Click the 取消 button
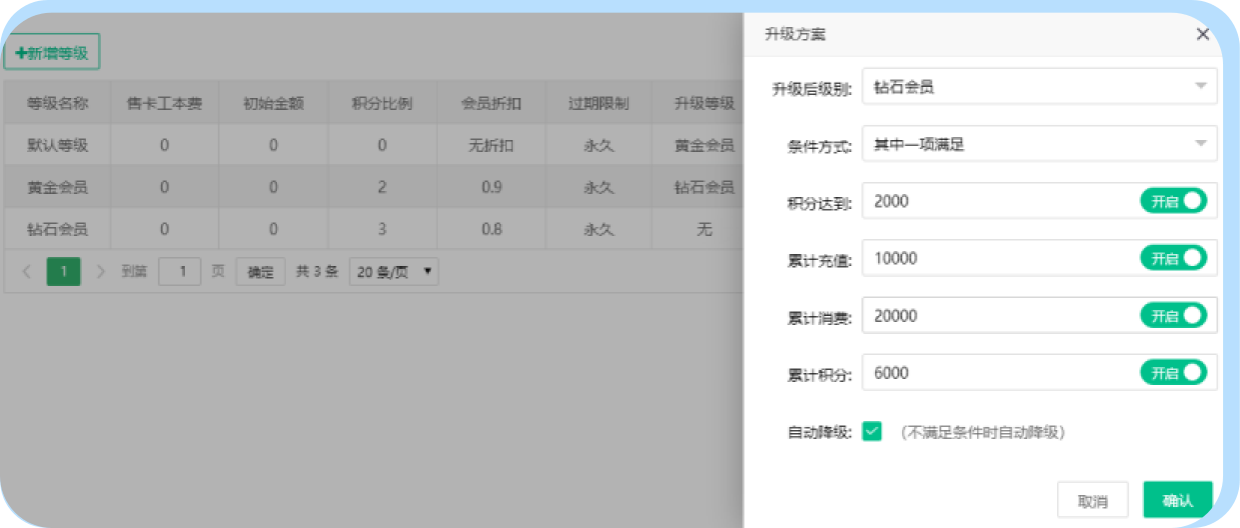 1092,500
